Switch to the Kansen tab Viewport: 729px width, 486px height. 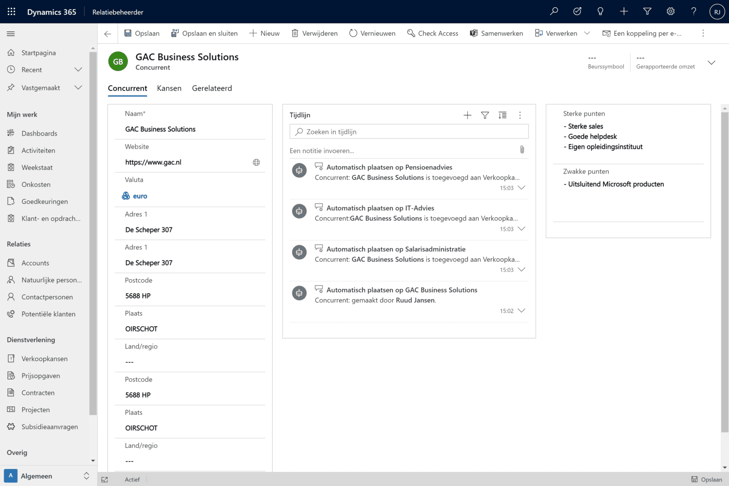point(169,88)
